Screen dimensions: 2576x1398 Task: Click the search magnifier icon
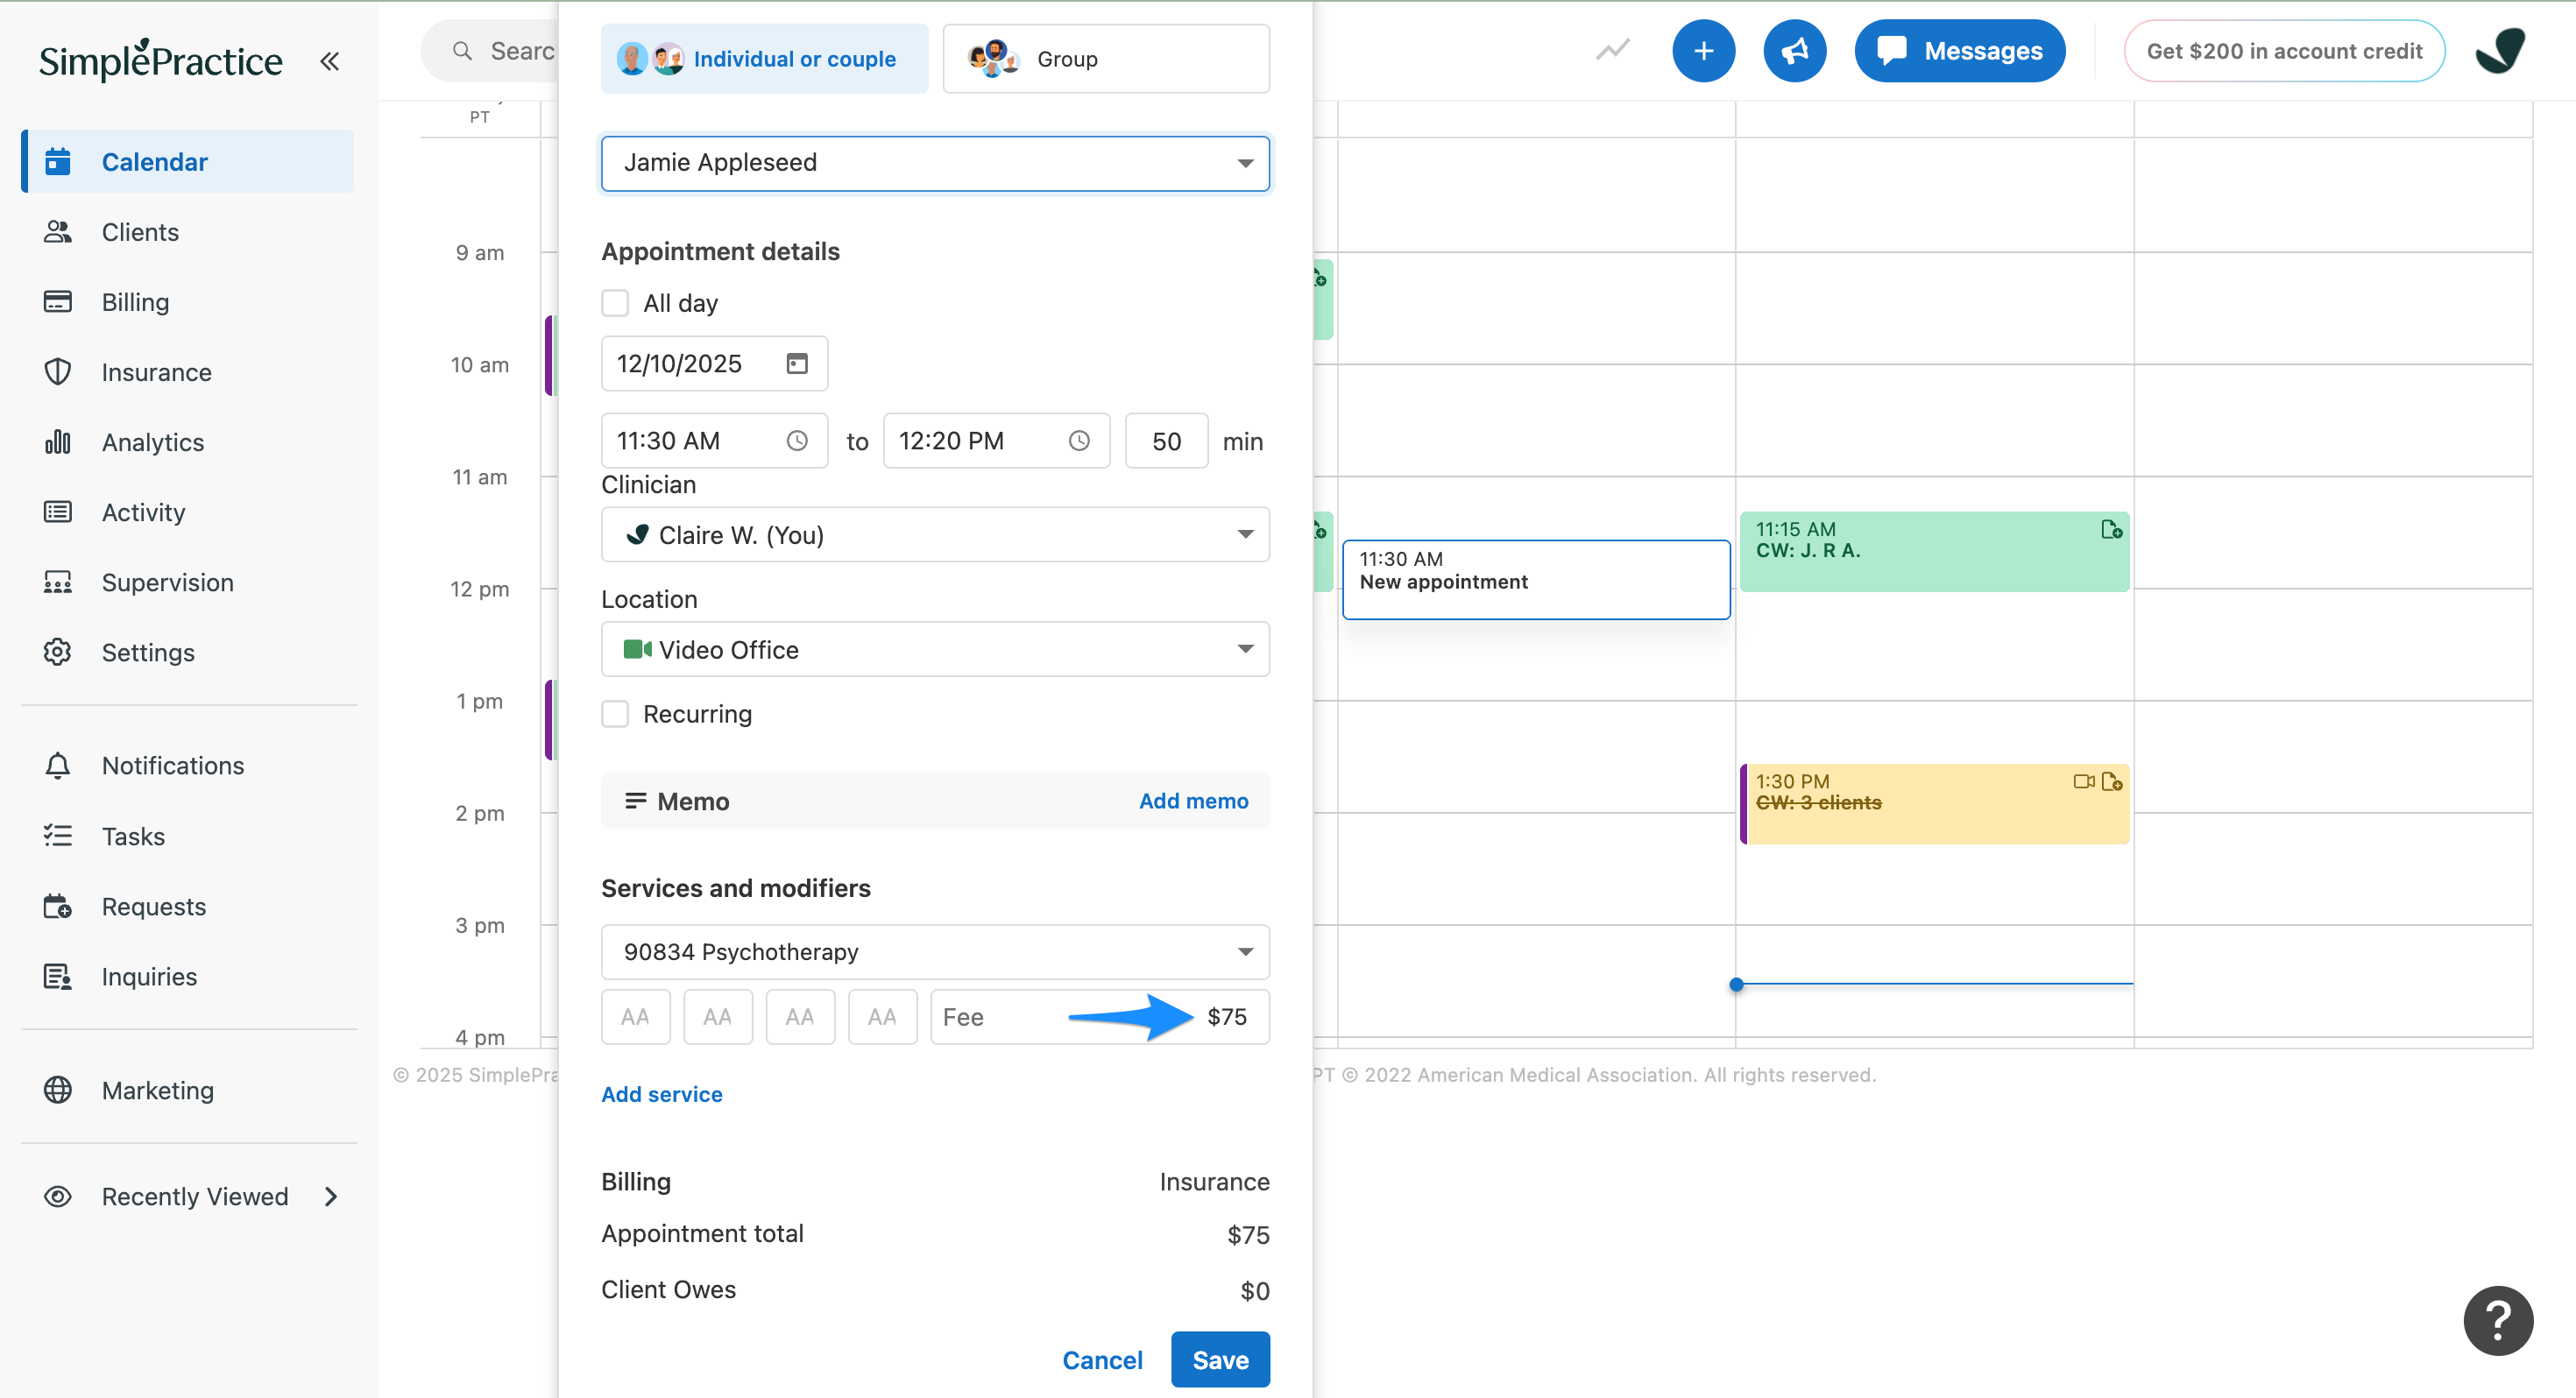click(x=462, y=50)
